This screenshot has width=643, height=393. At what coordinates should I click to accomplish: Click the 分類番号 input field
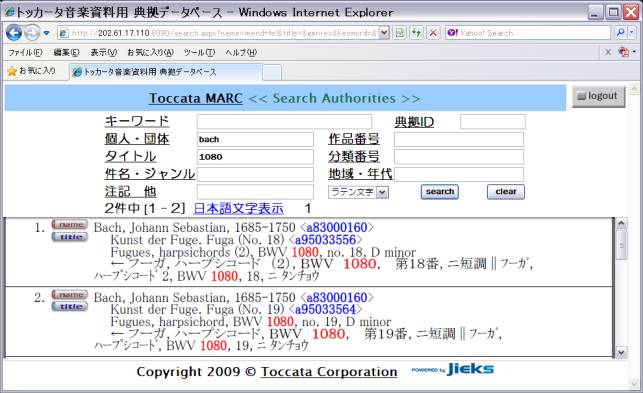459,157
